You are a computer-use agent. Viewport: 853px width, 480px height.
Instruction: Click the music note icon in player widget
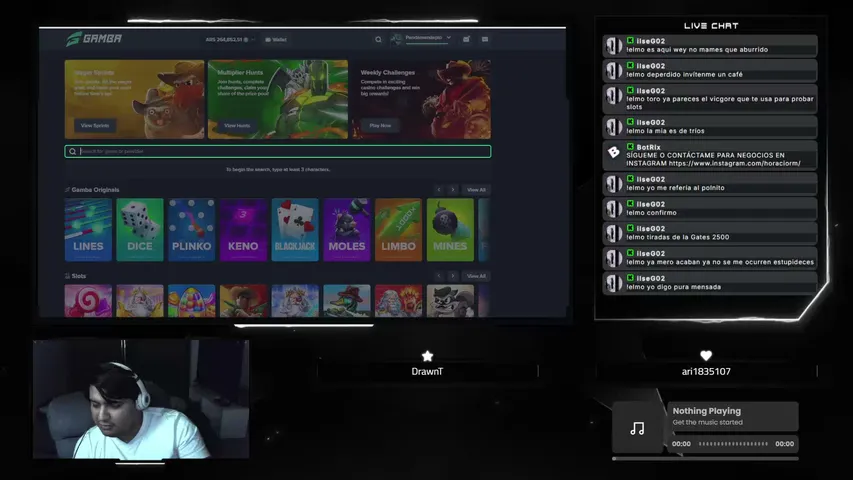click(637, 428)
